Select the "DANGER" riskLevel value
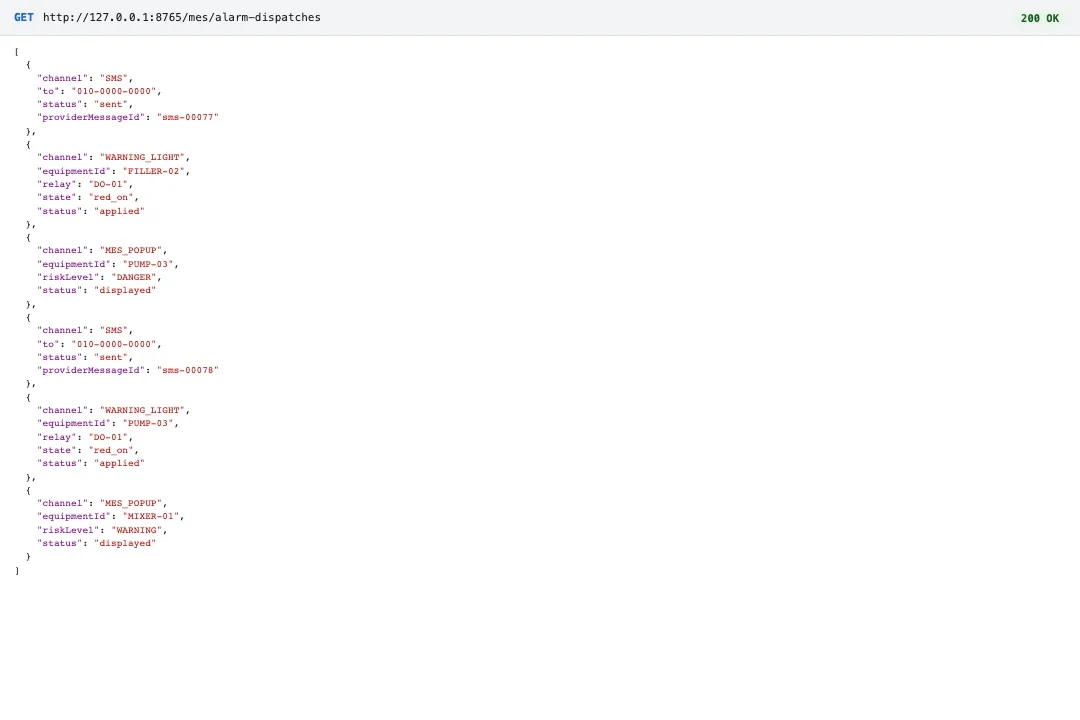The width and height of the screenshot is (1080, 720). pos(134,277)
